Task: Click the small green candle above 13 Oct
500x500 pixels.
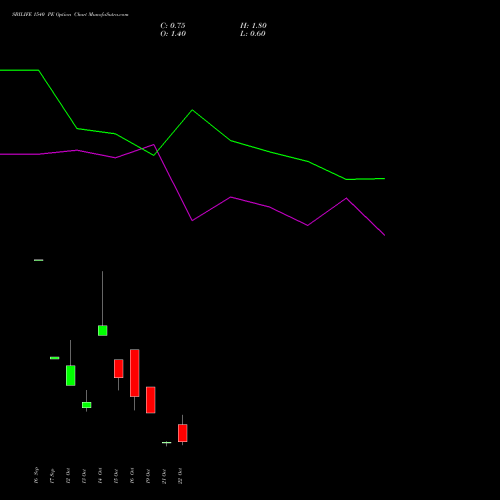Action: coord(87,405)
